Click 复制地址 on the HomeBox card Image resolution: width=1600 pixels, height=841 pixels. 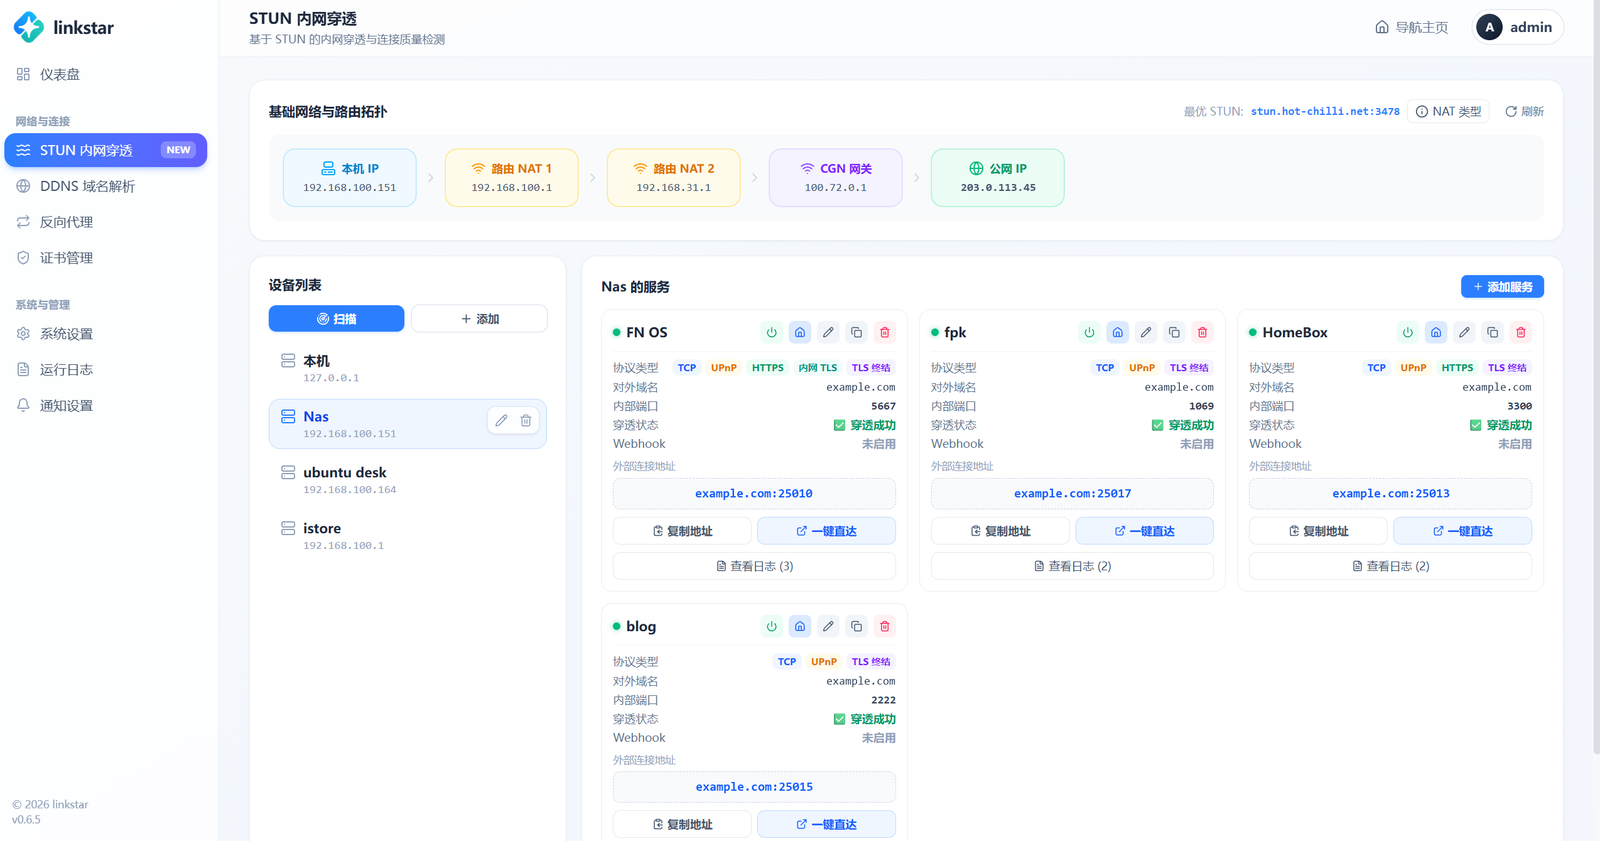[x=1318, y=531]
